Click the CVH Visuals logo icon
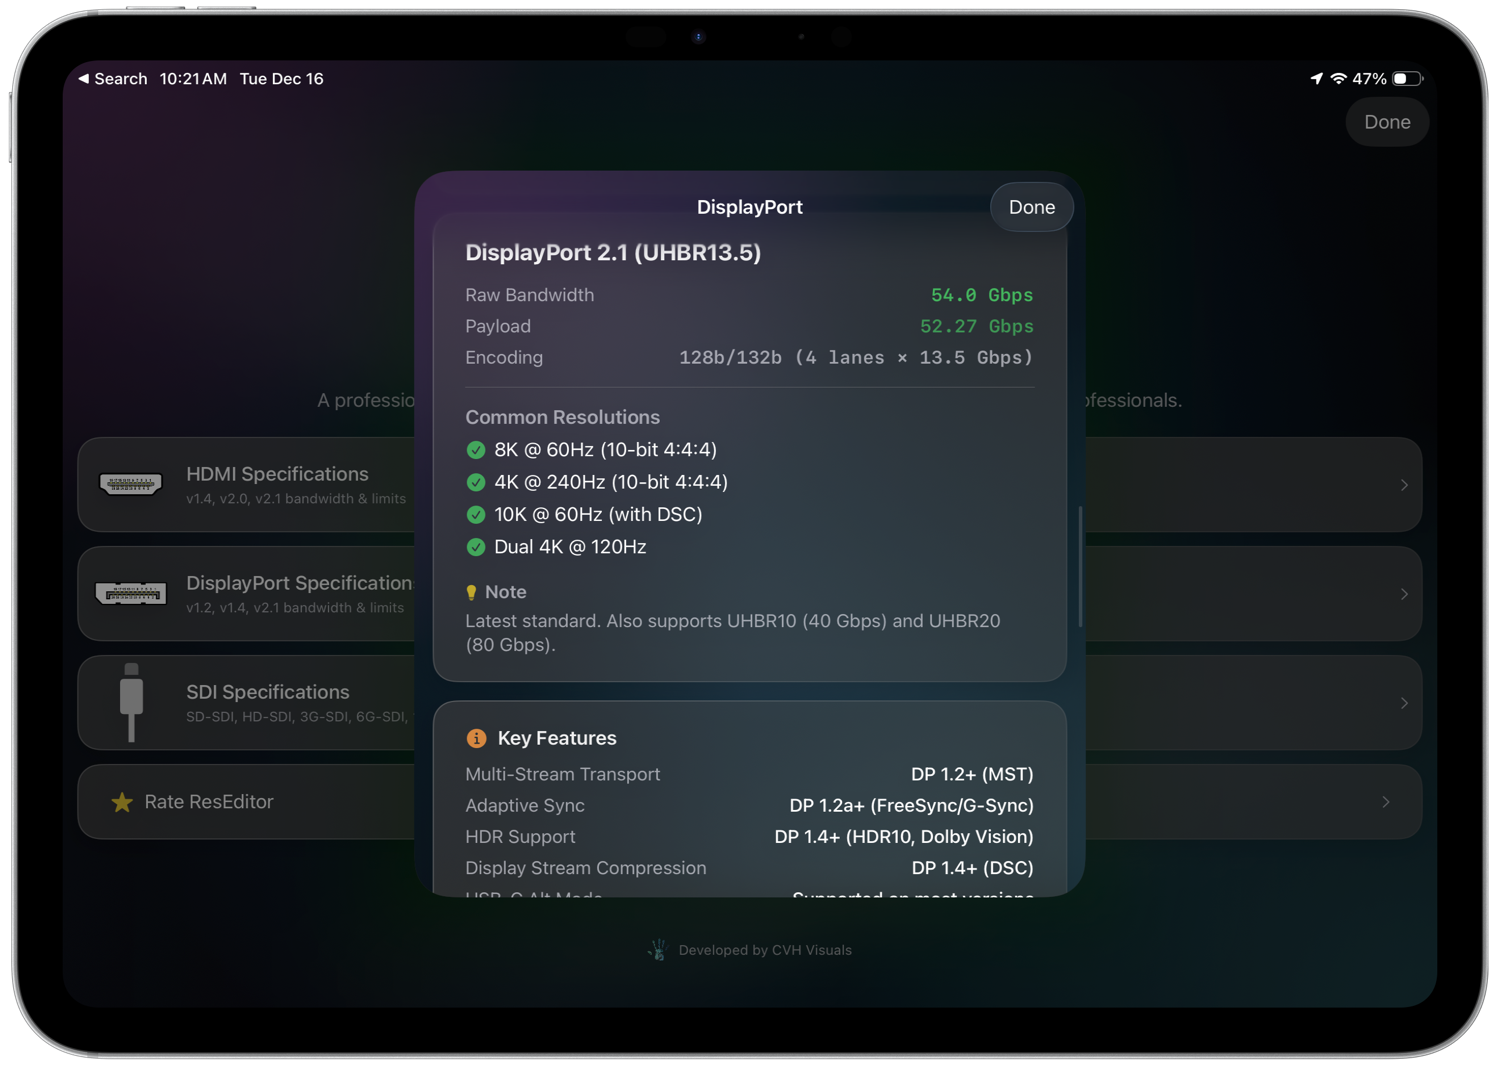The height and width of the screenshot is (1068, 1500). [657, 949]
